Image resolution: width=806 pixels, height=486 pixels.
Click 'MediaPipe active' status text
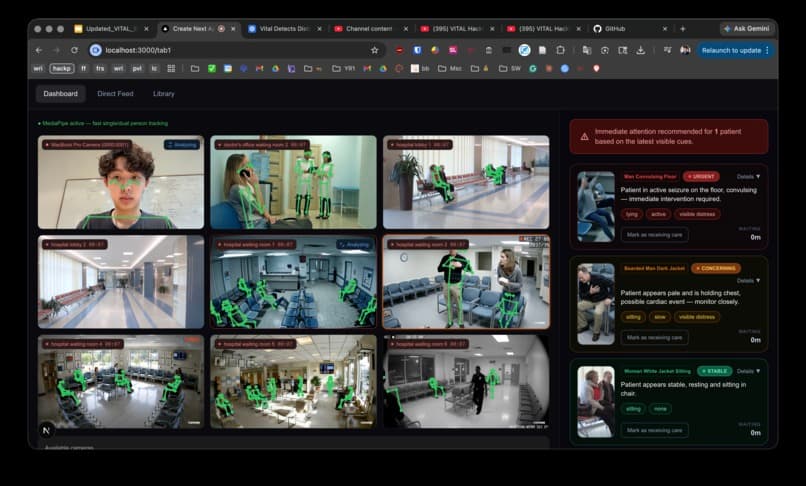click(x=103, y=123)
